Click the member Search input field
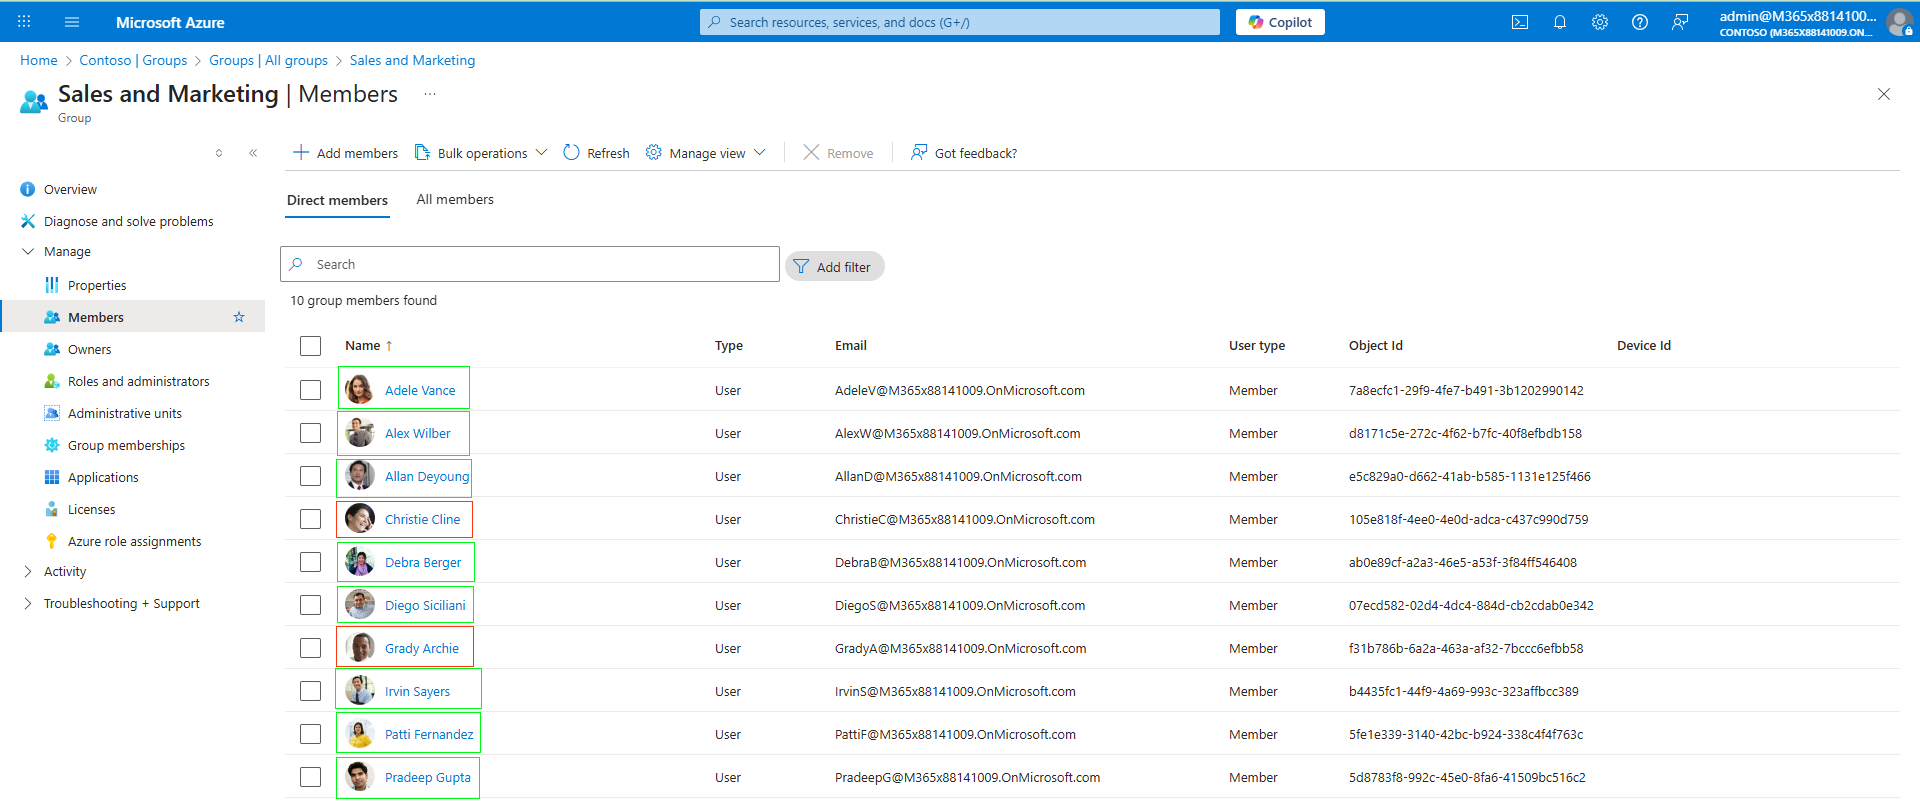Image resolution: width=1920 pixels, height=806 pixels. click(x=540, y=265)
